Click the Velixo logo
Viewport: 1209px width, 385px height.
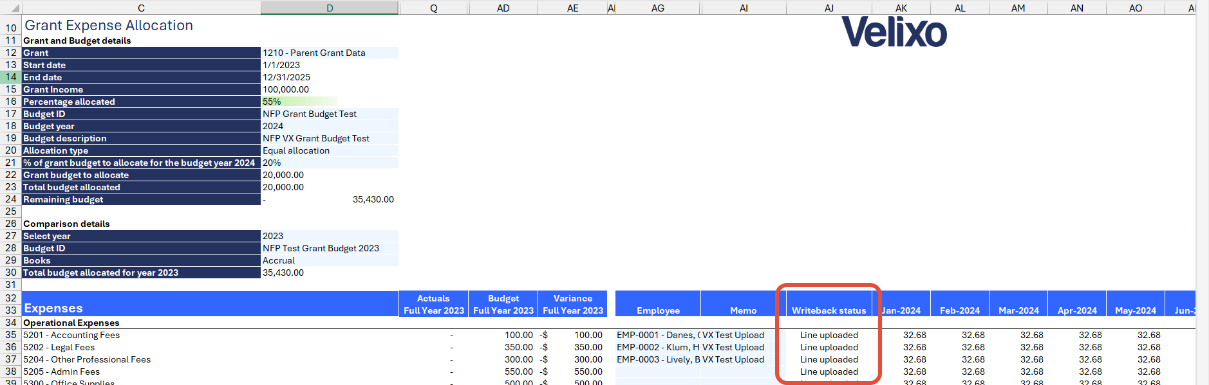point(893,33)
